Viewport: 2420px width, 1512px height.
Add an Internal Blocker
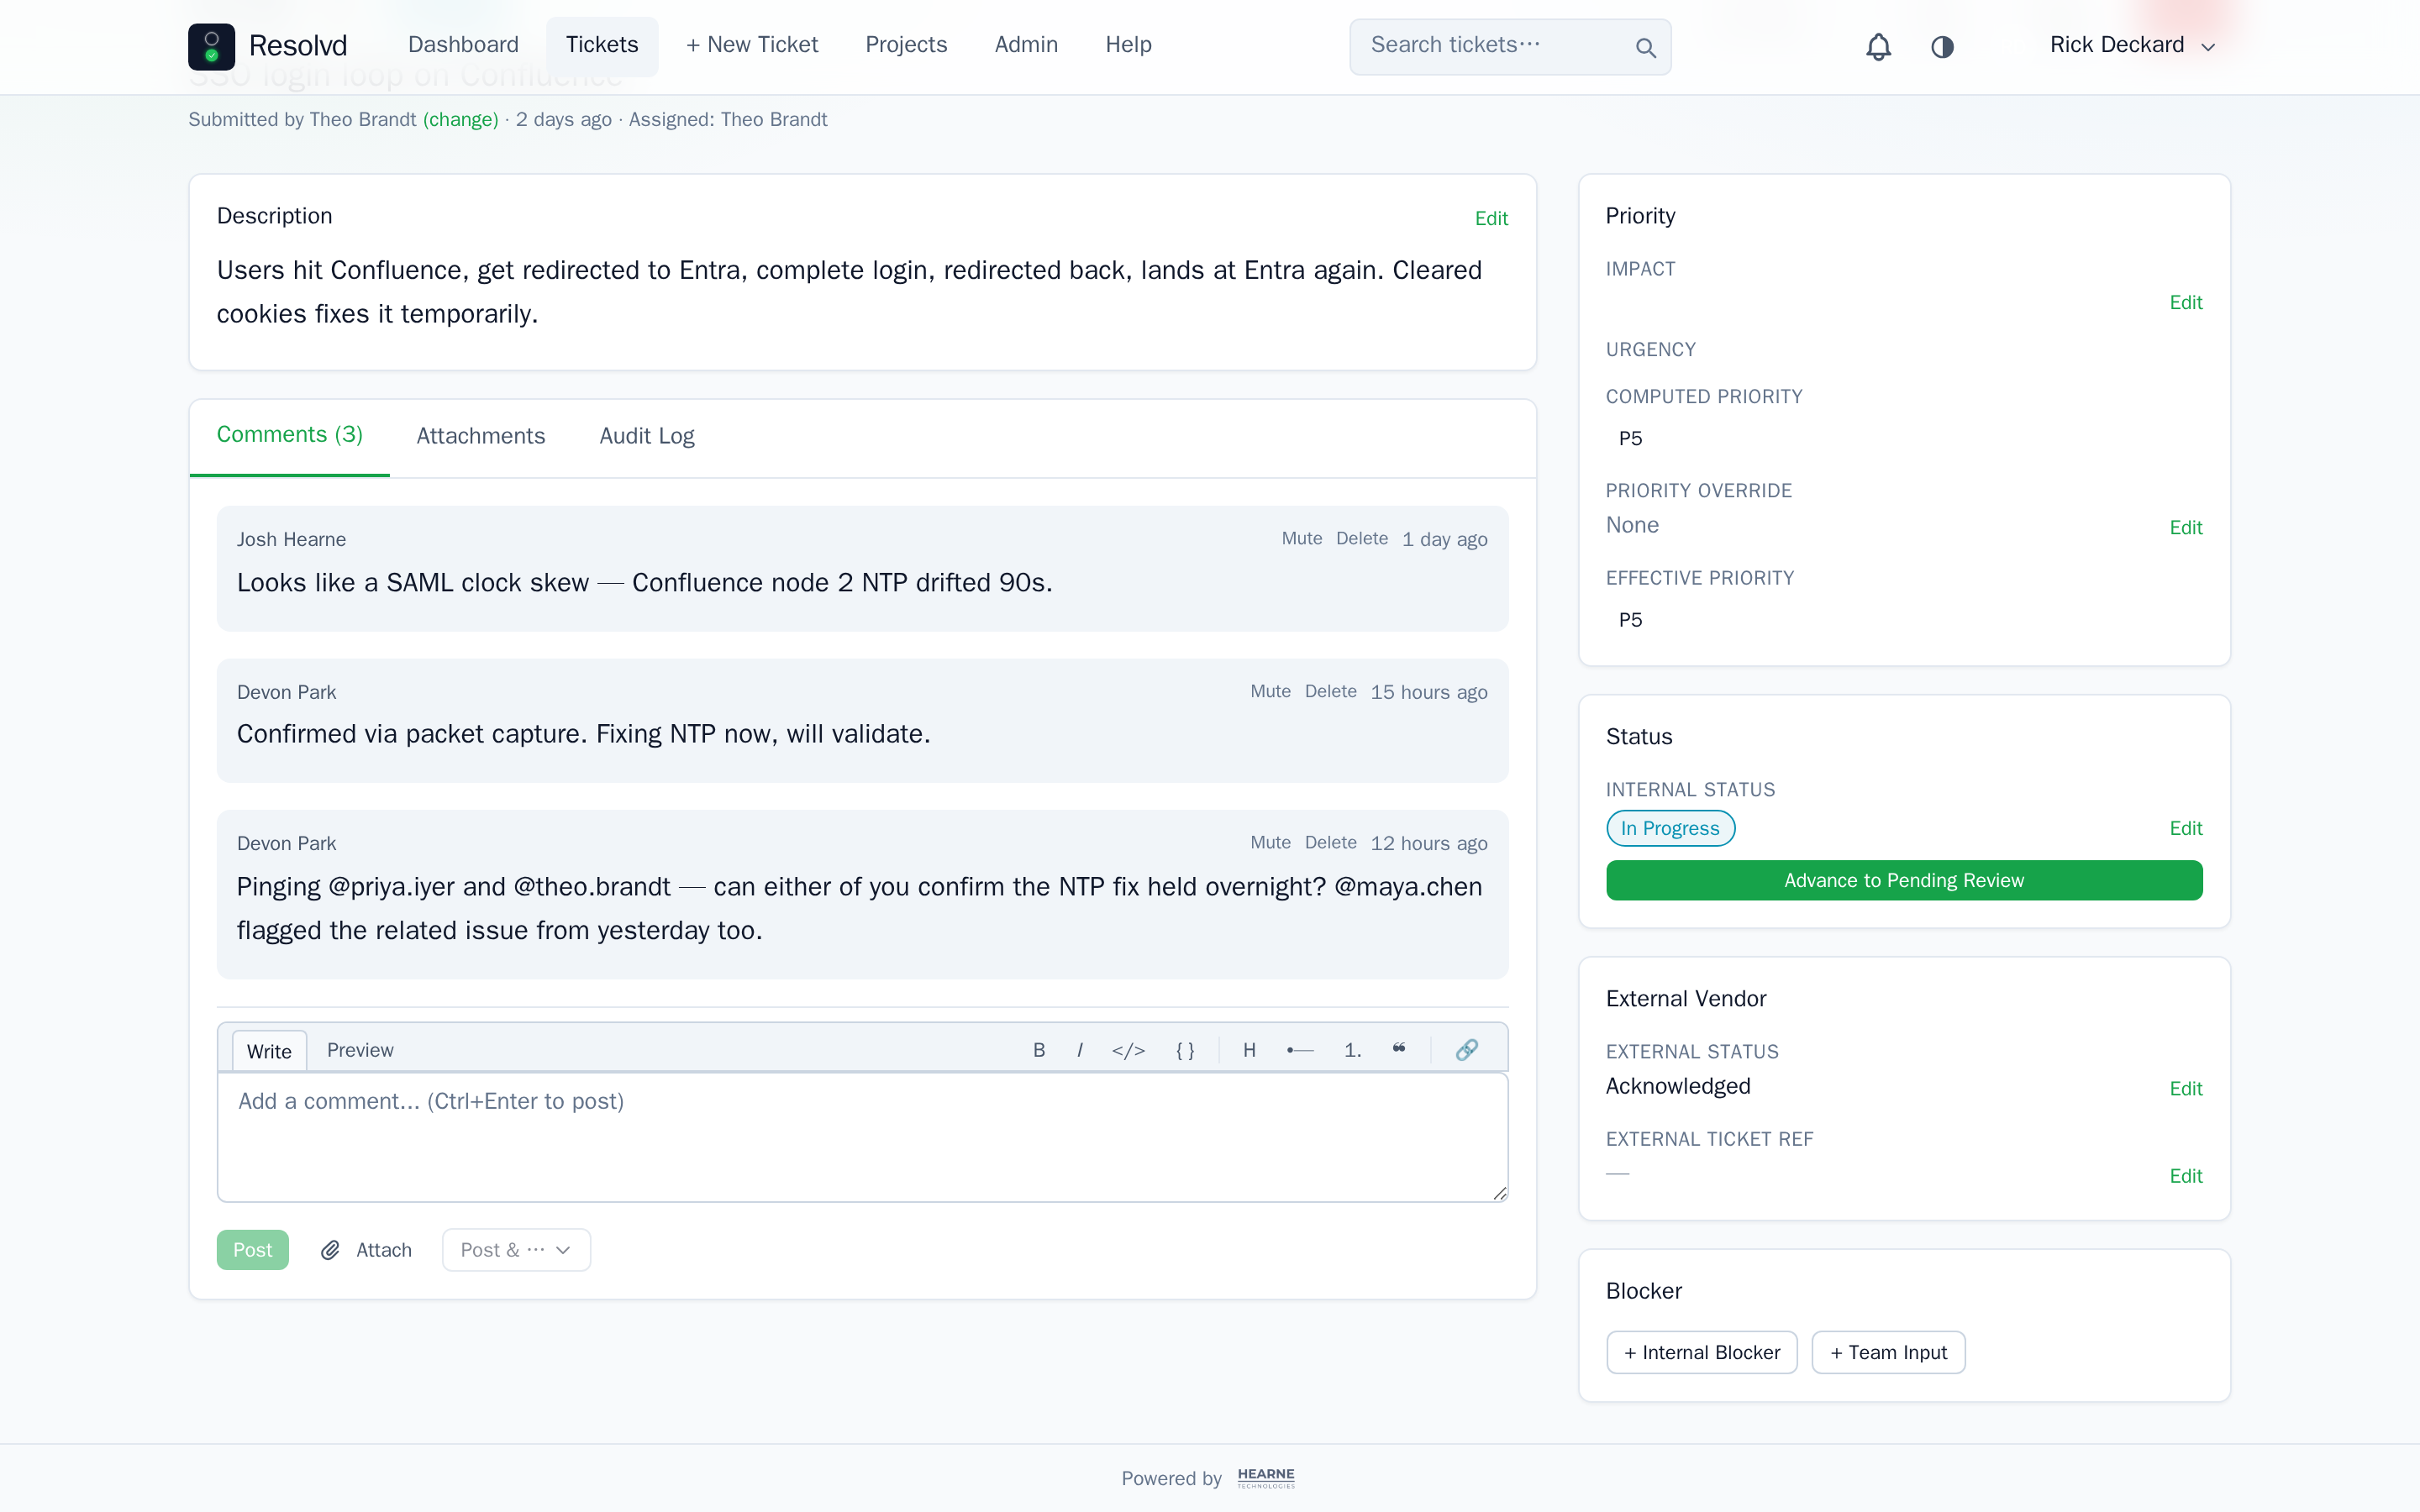click(x=1702, y=1352)
